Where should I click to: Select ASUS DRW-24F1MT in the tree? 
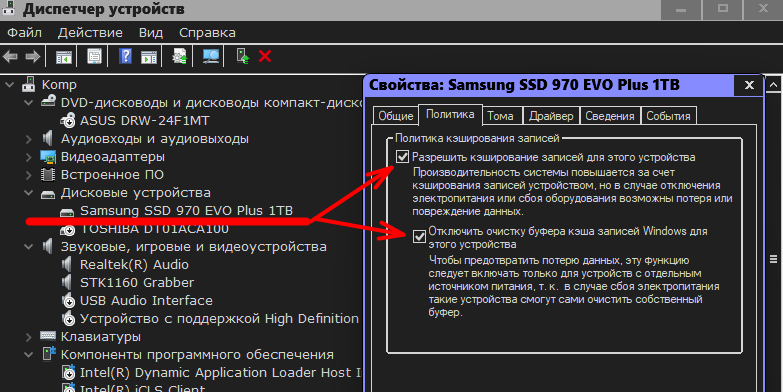pyautogui.click(x=145, y=121)
